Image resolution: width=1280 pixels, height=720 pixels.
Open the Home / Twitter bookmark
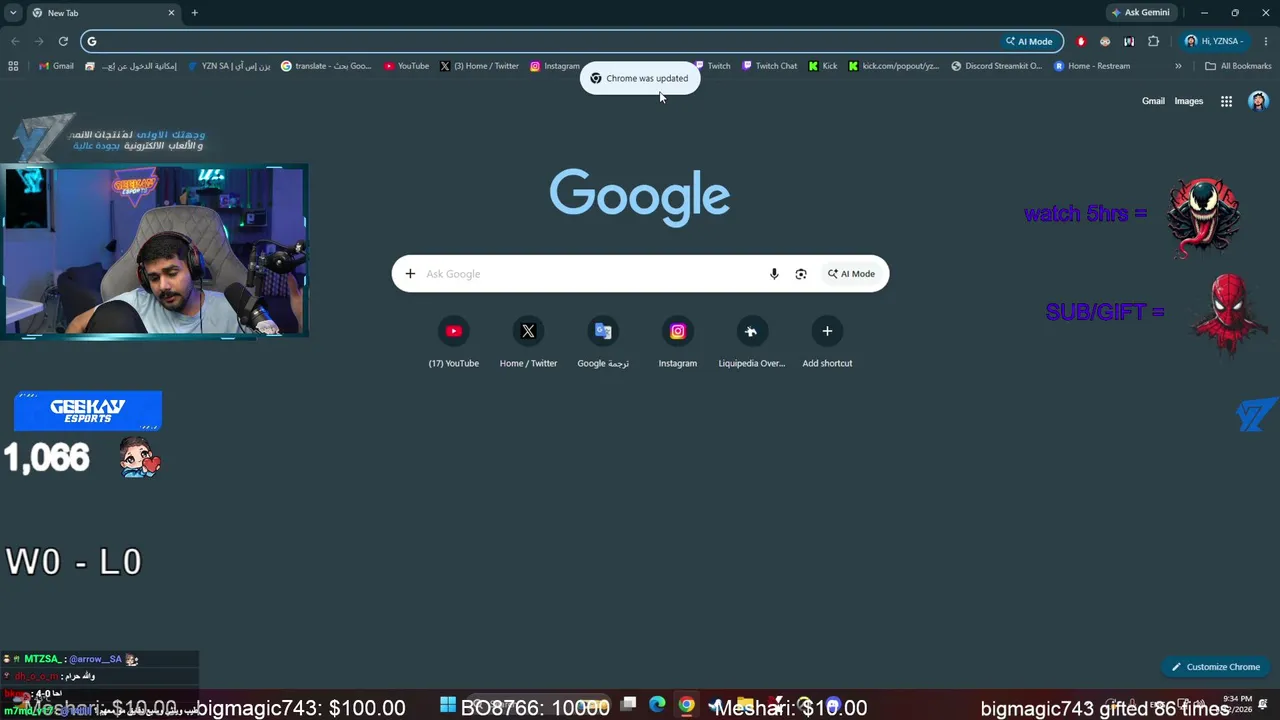(479, 66)
